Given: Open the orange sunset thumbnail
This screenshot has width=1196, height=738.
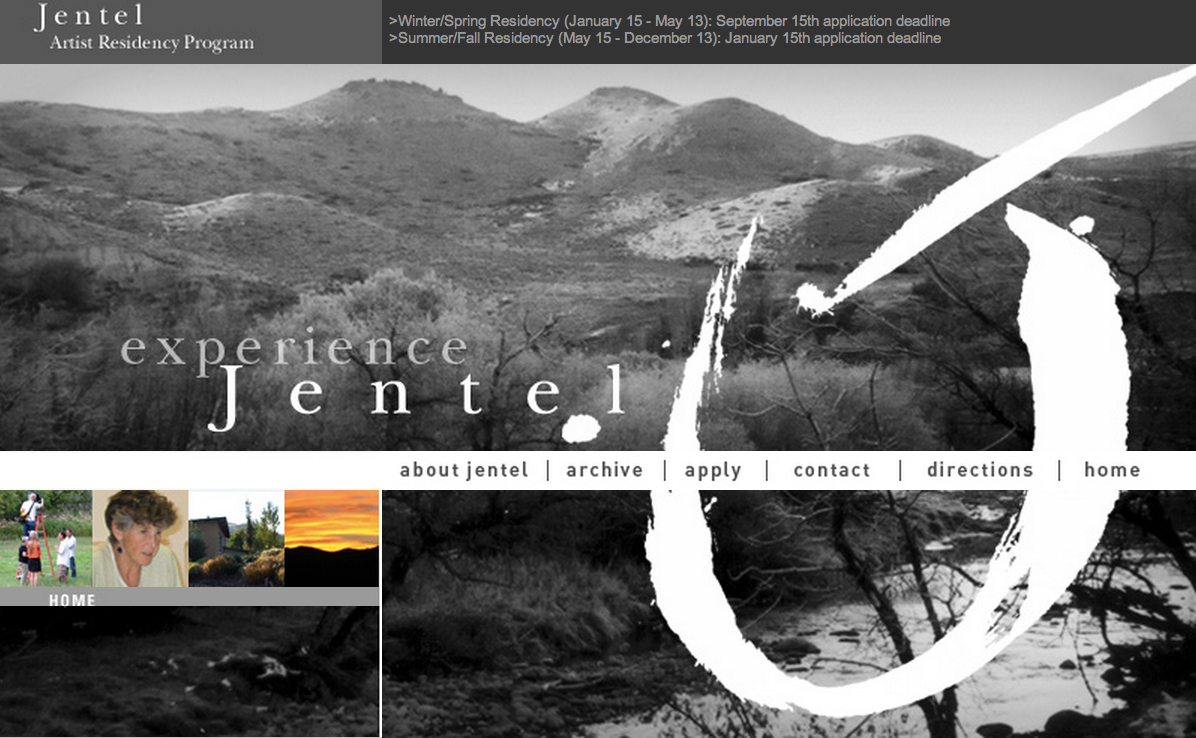Looking at the screenshot, I should pos(332,538).
